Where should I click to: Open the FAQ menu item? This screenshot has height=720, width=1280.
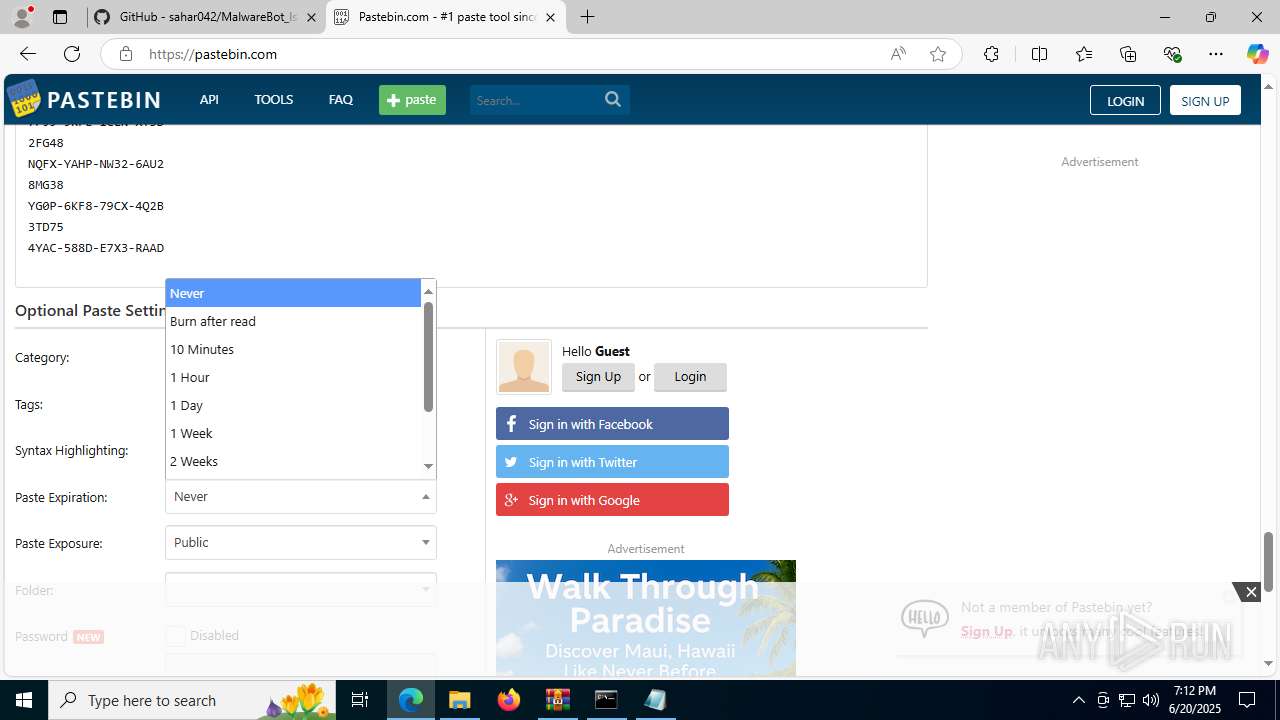pos(341,99)
